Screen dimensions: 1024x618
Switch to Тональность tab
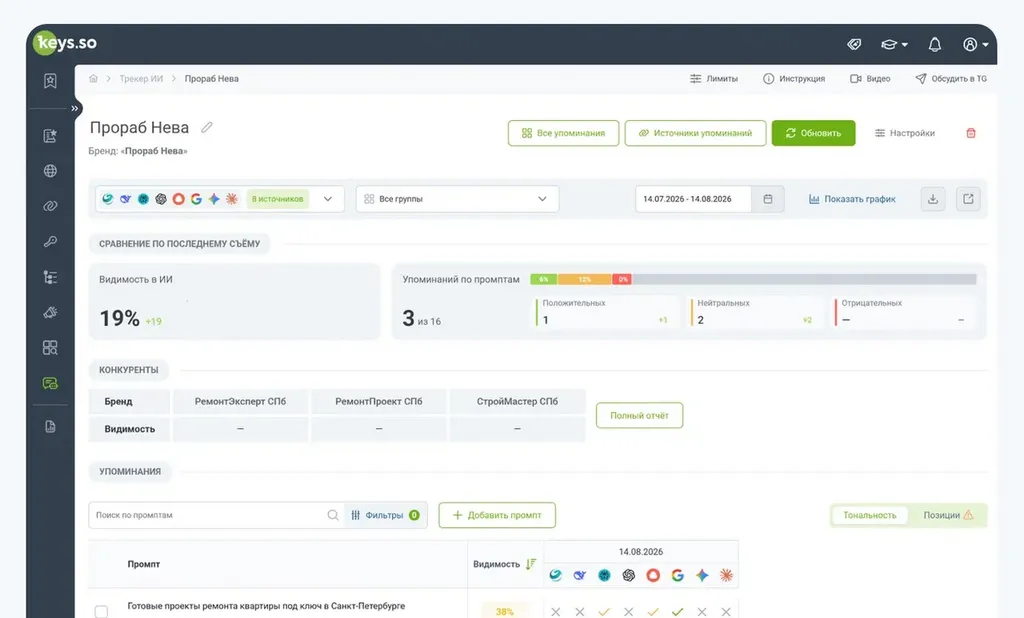[870, 515]
